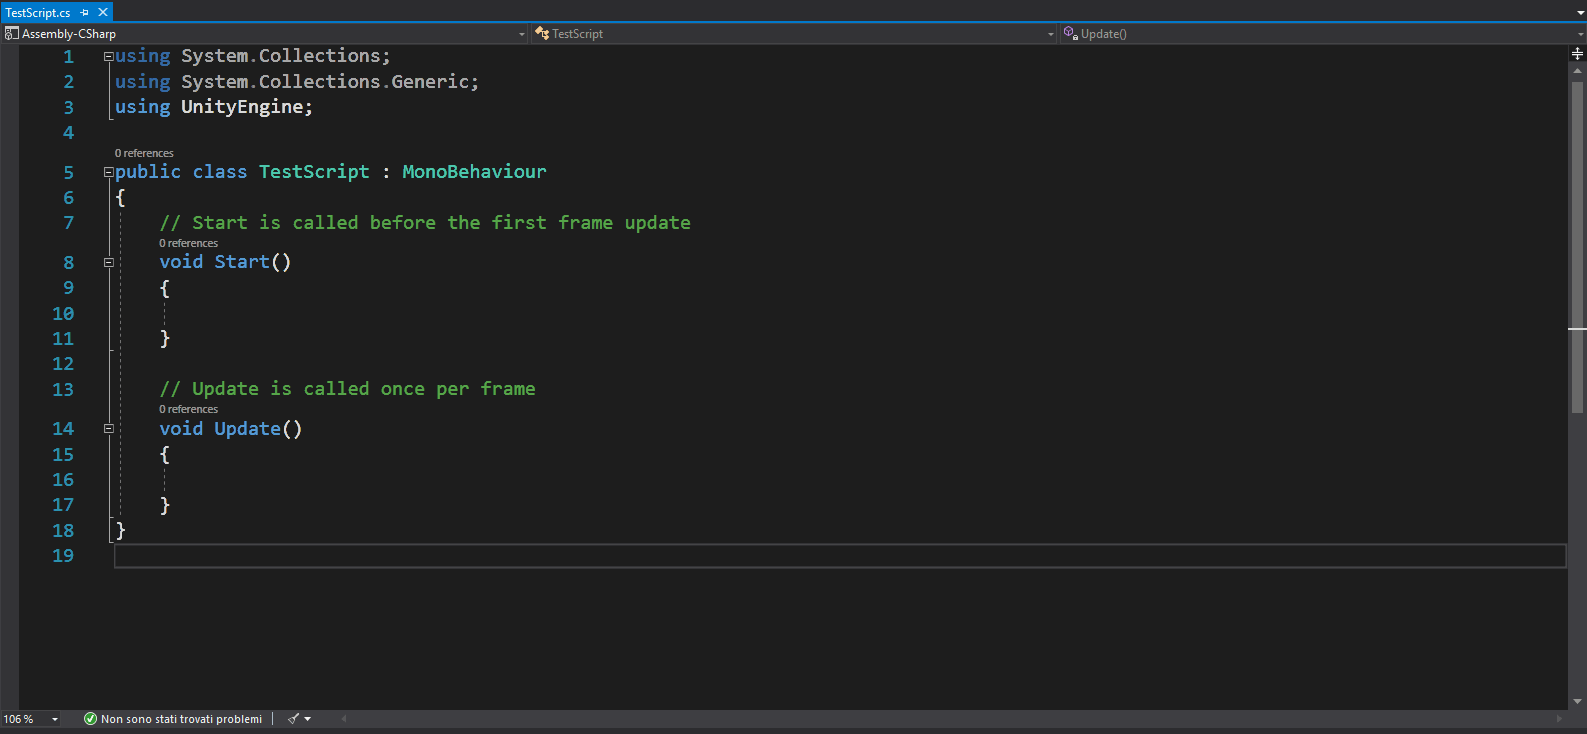Open the Assembly-CSharp project dropdown
The width and height of the screenshot is (1587, 734).
pyautogui.click(x=521, y=34)
